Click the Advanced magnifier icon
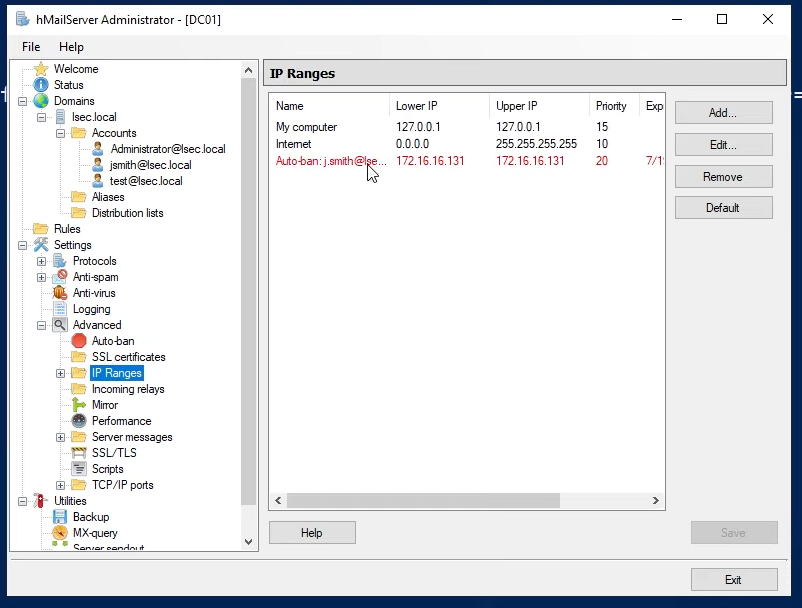The width and height of the screenshot is (802, 608). point(60,325)
